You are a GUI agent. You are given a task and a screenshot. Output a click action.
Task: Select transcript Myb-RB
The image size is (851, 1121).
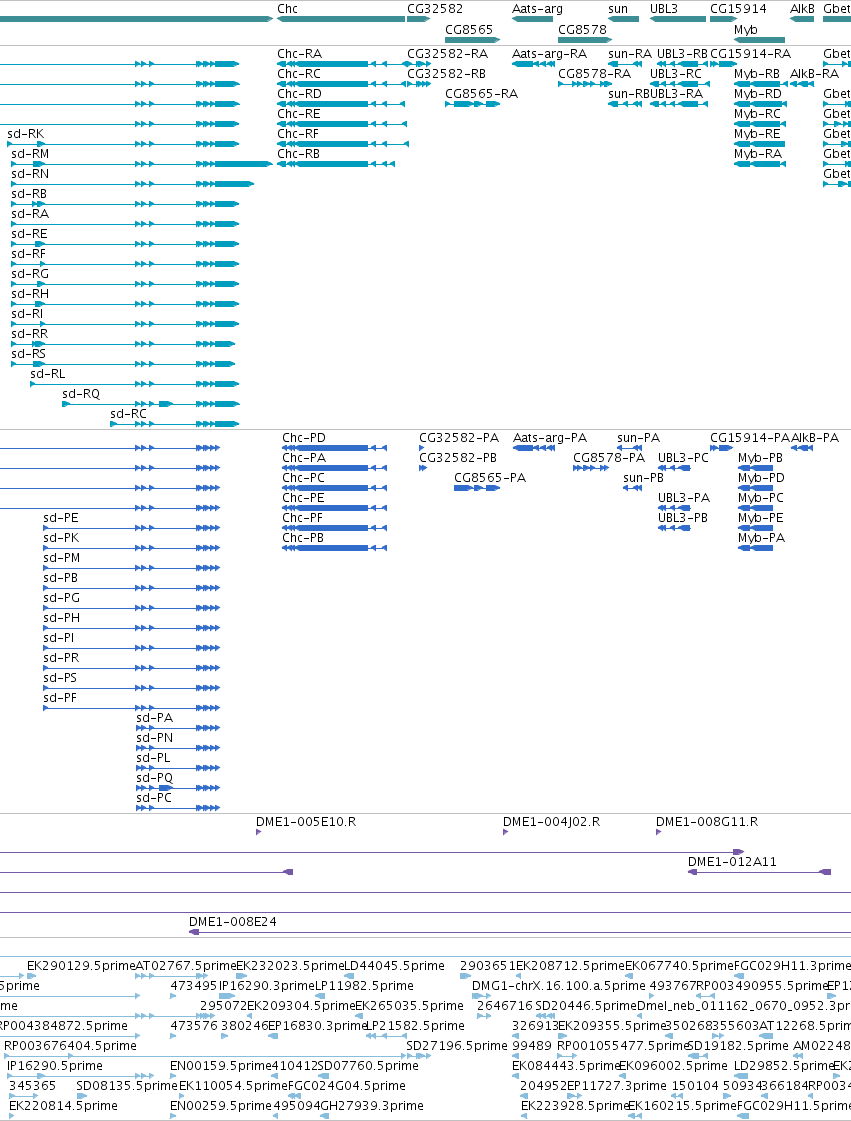click(x=757, y=74)
